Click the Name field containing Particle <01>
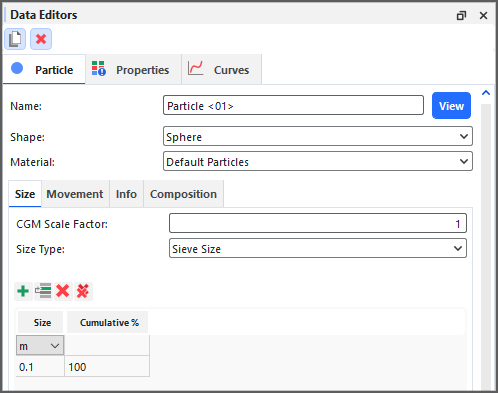The height and width of the screenshot is (393, 498). tap(293, 105)
